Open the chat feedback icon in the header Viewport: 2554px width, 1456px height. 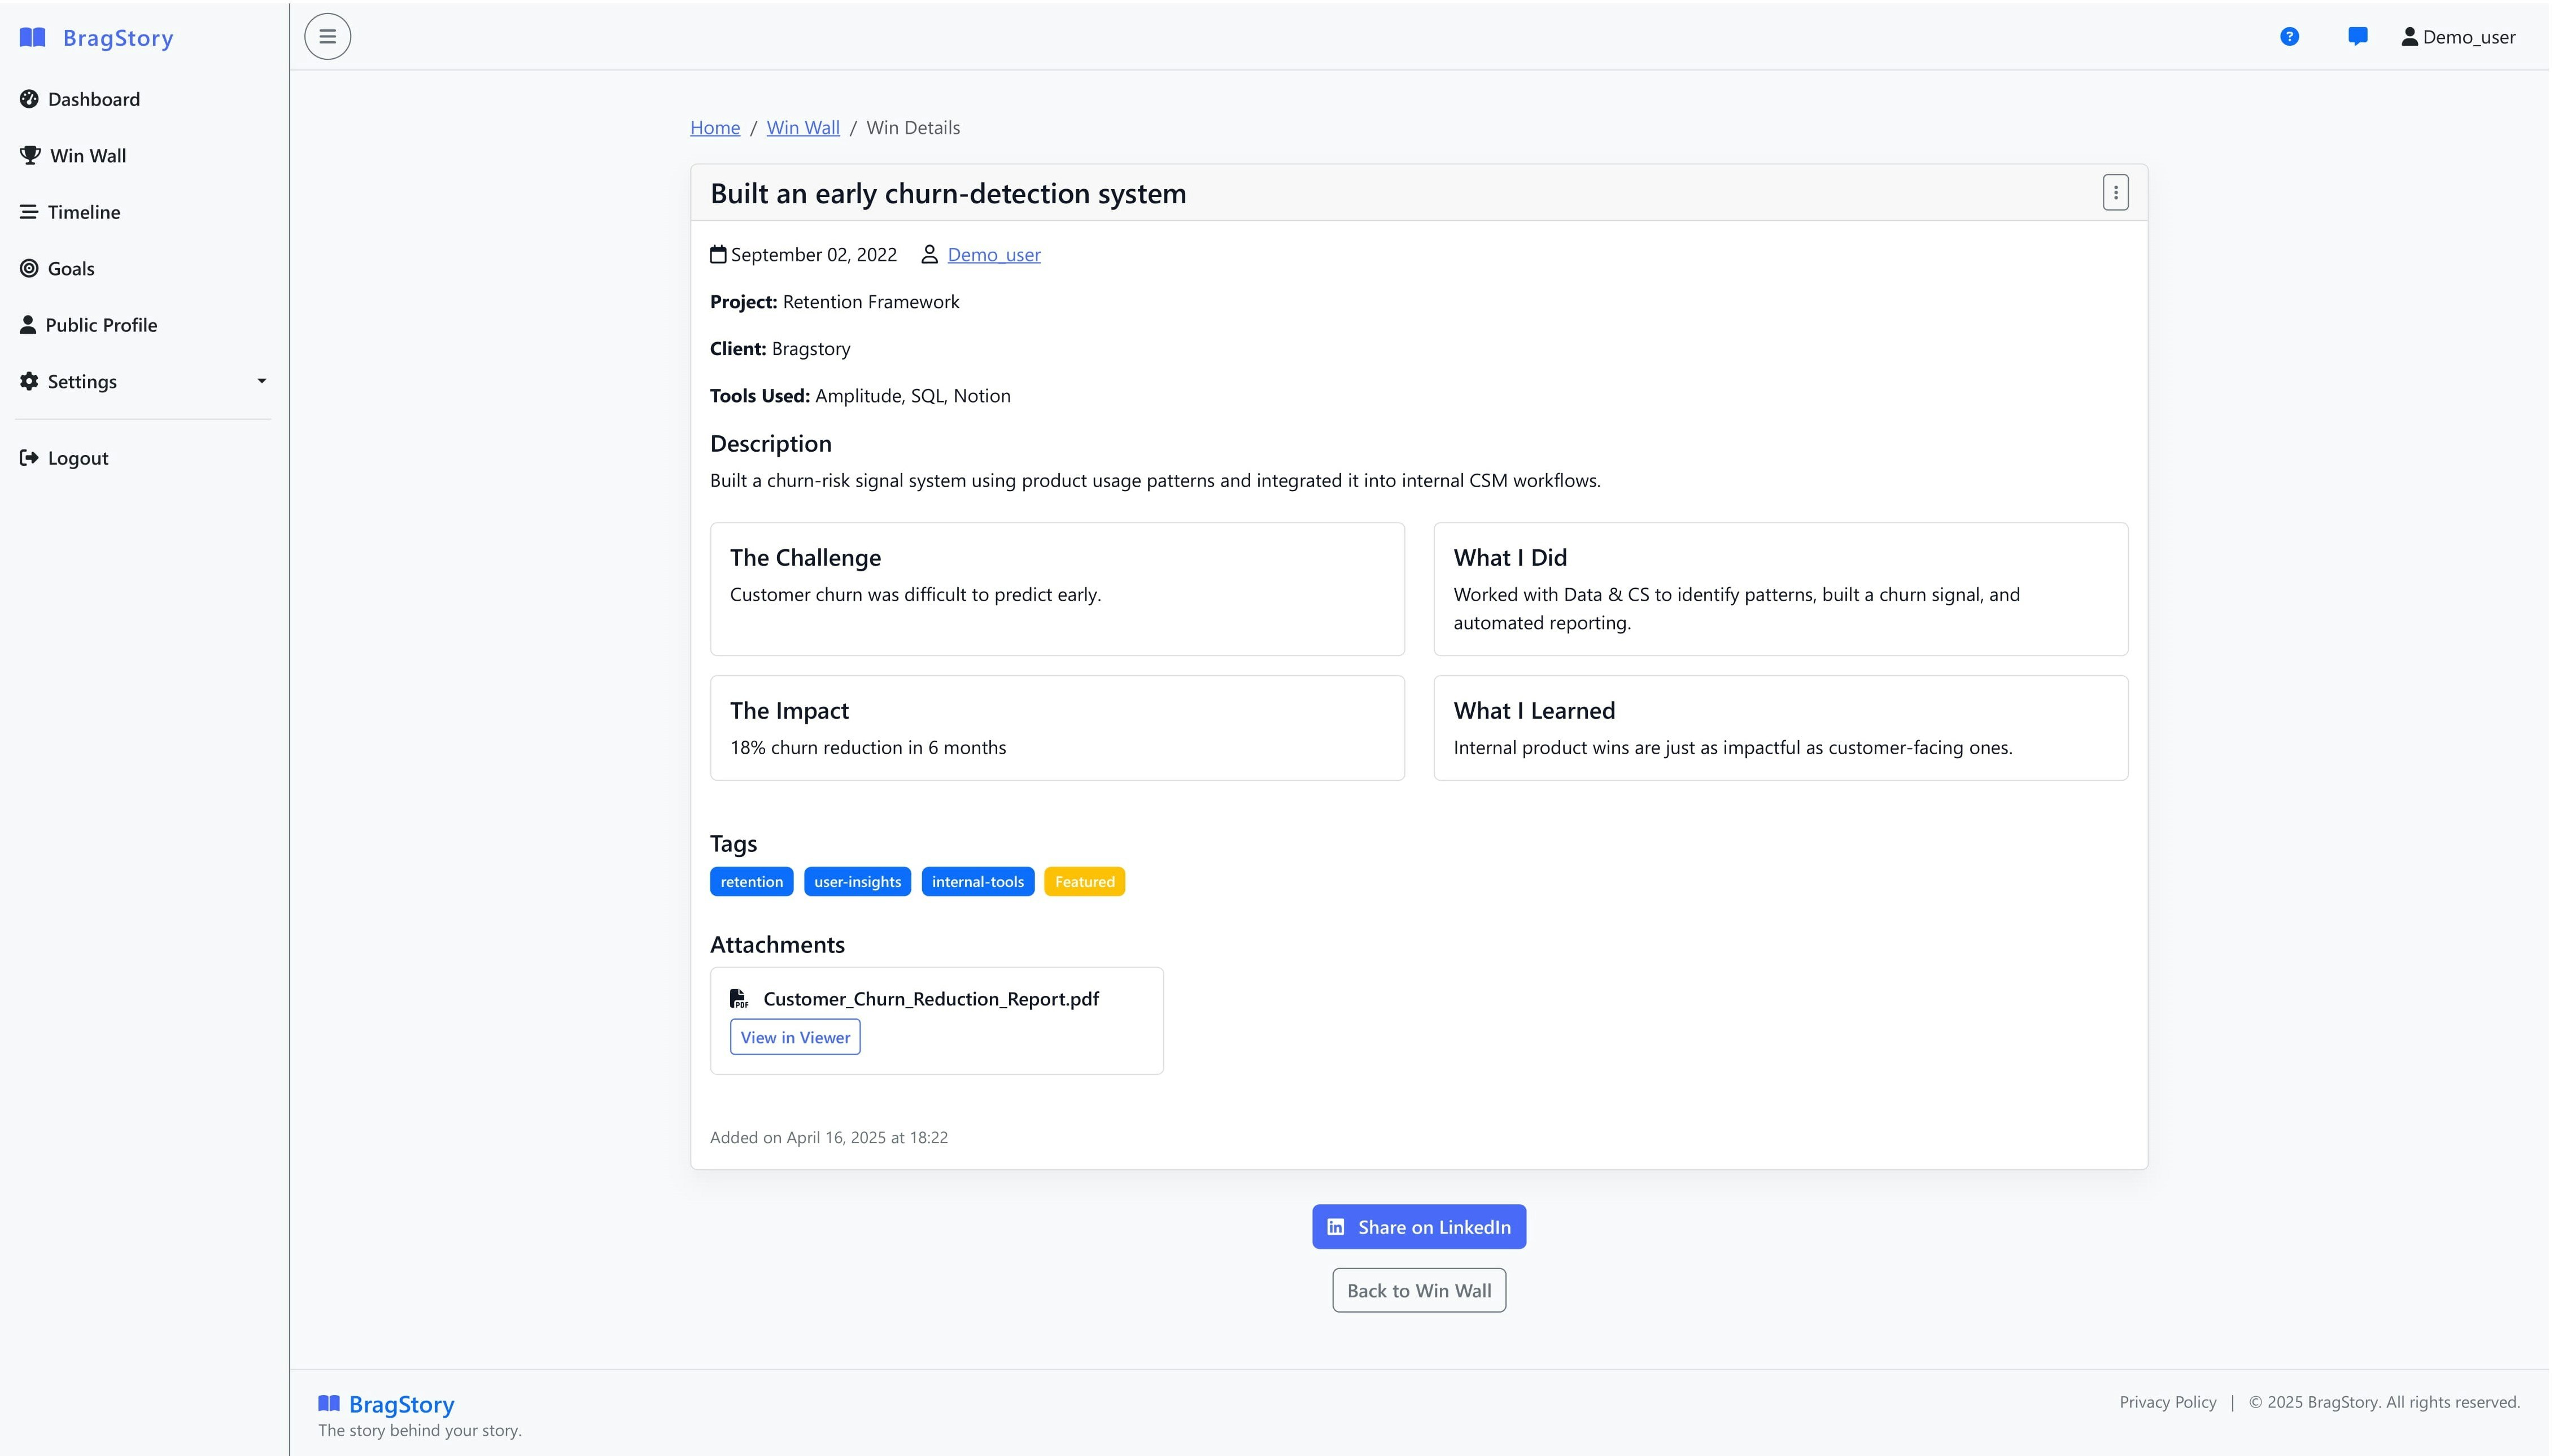[2357, 37]
